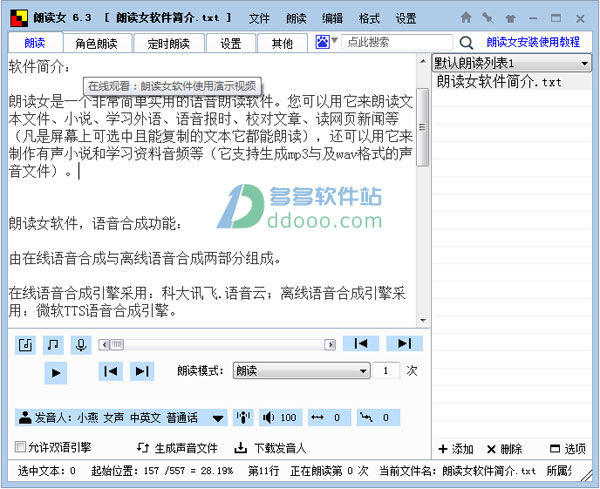Expand the 发音人 speaker dropdown arrow
Image resolution: width=600 pixels, height=489 pixels.
(x=218, y=418)
